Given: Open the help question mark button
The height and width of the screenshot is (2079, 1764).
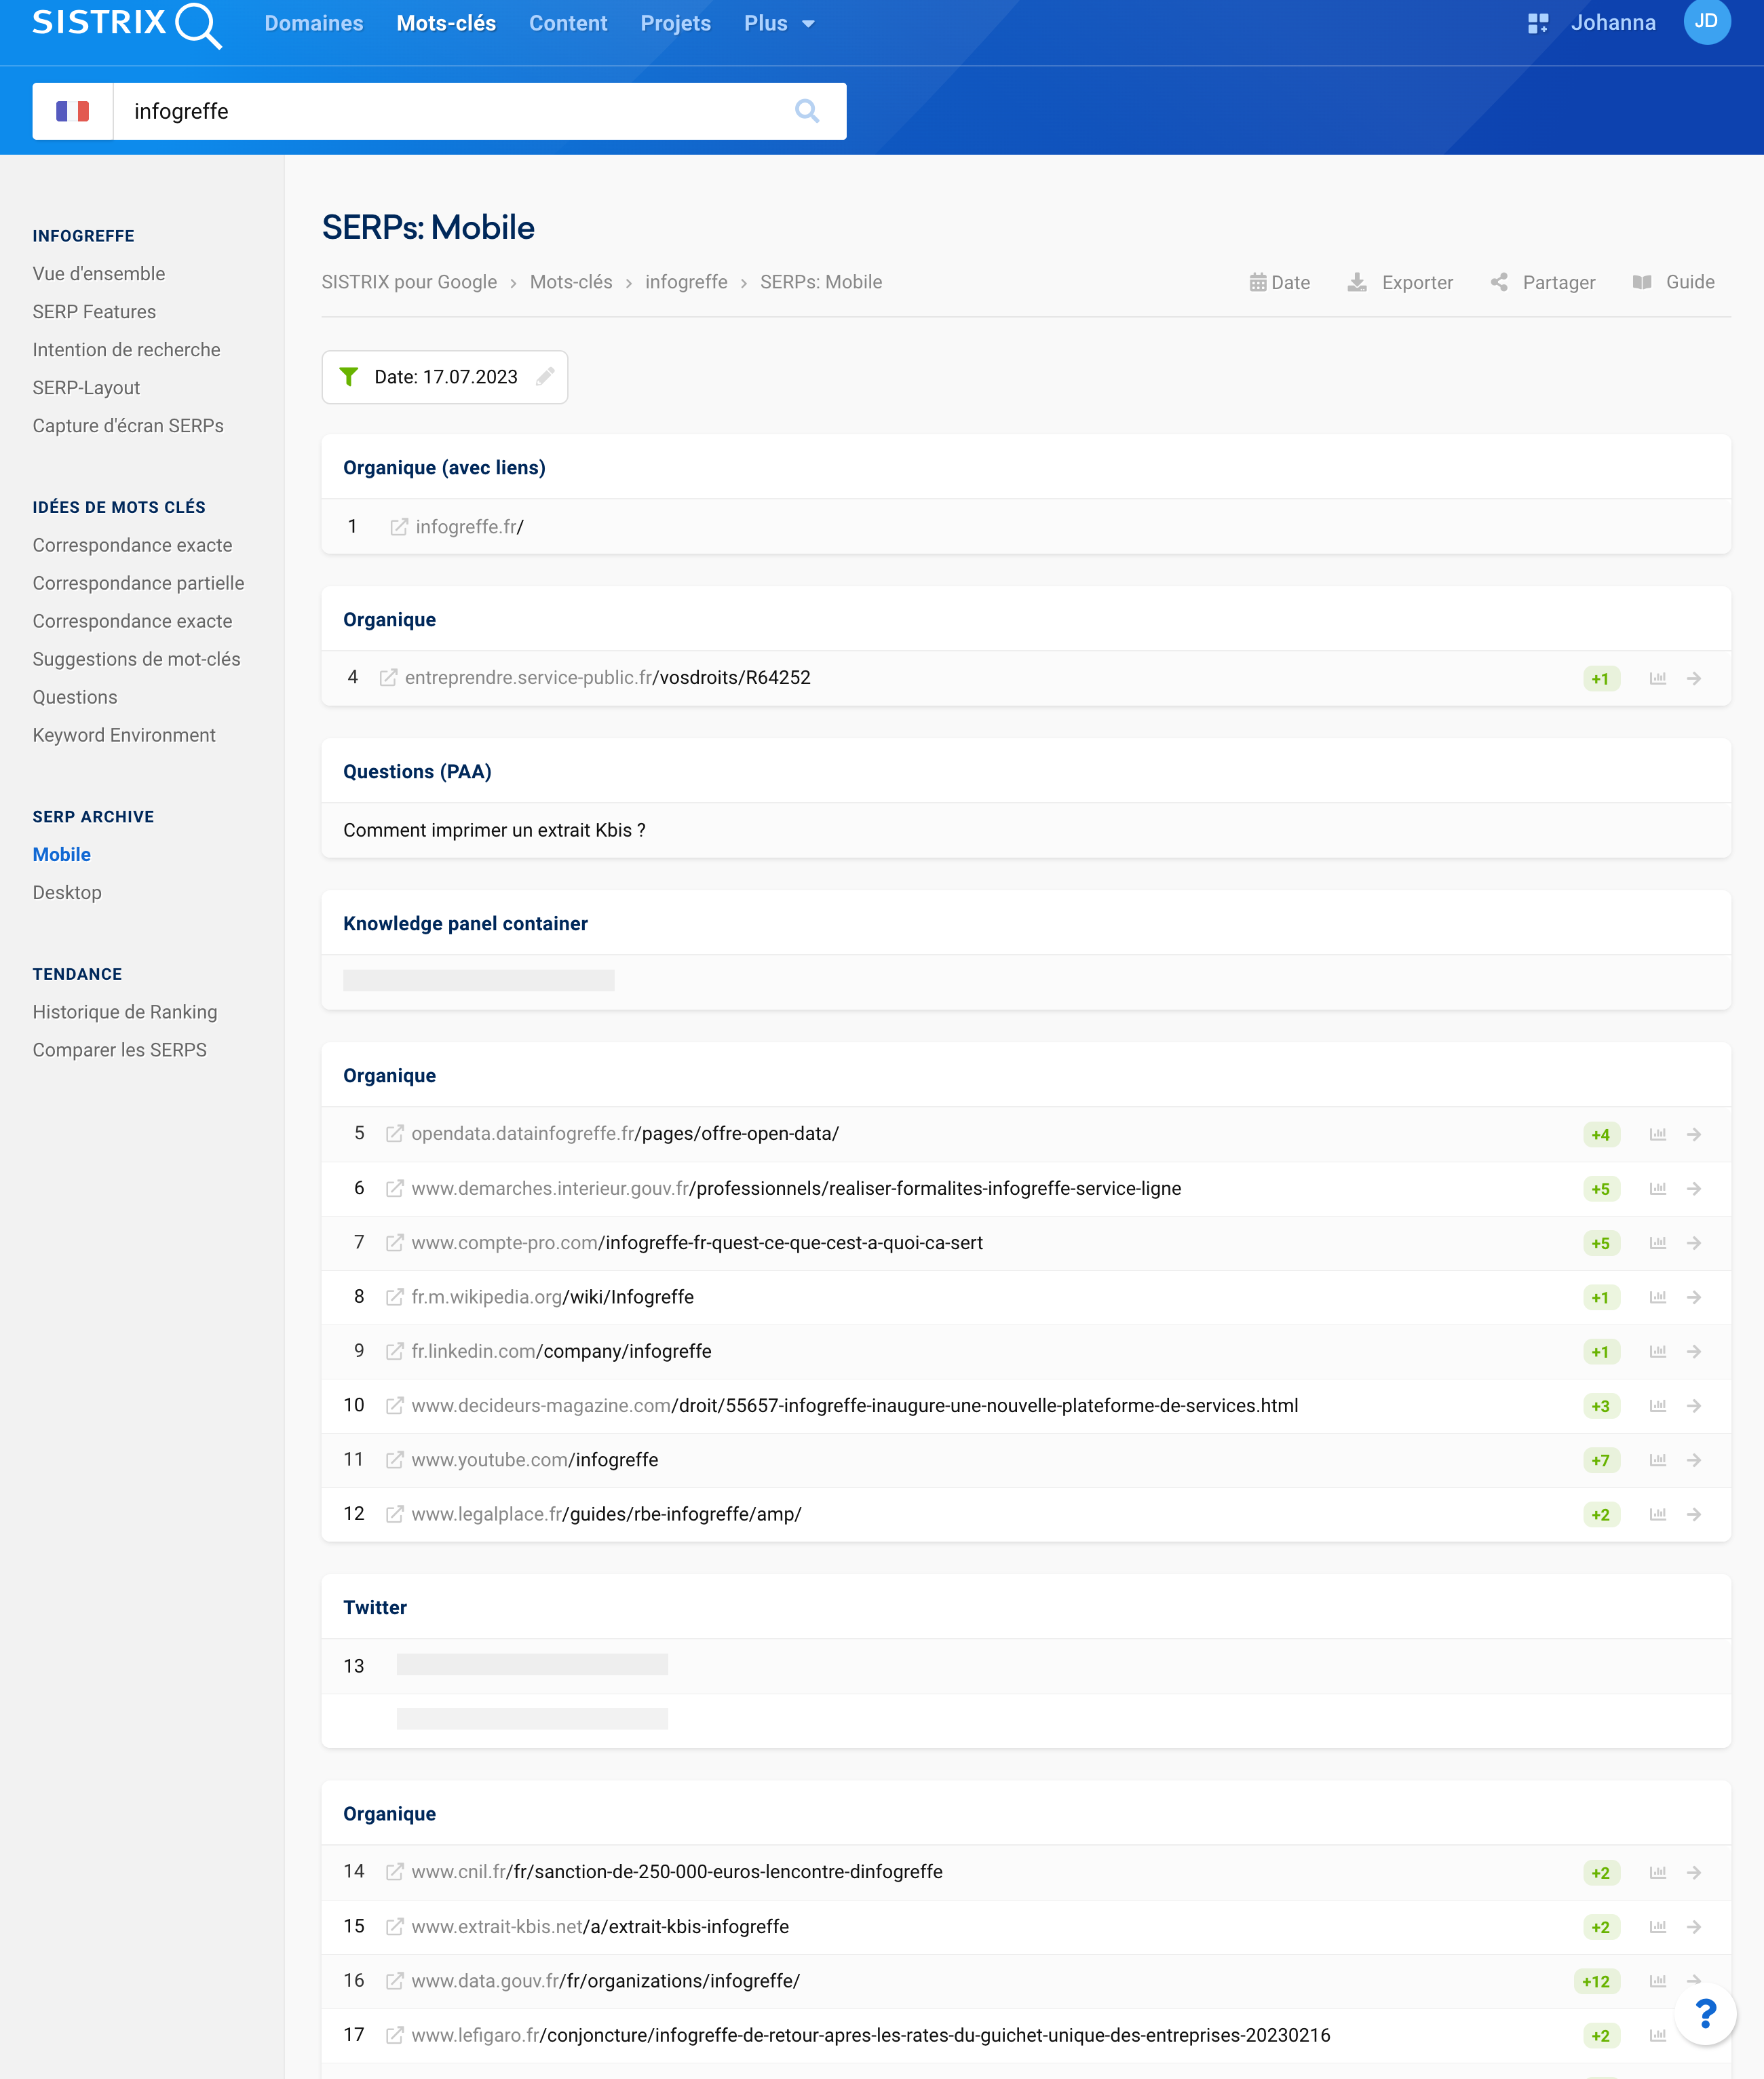Looking at the screenshot, I should click(x=1706, y=2014).
